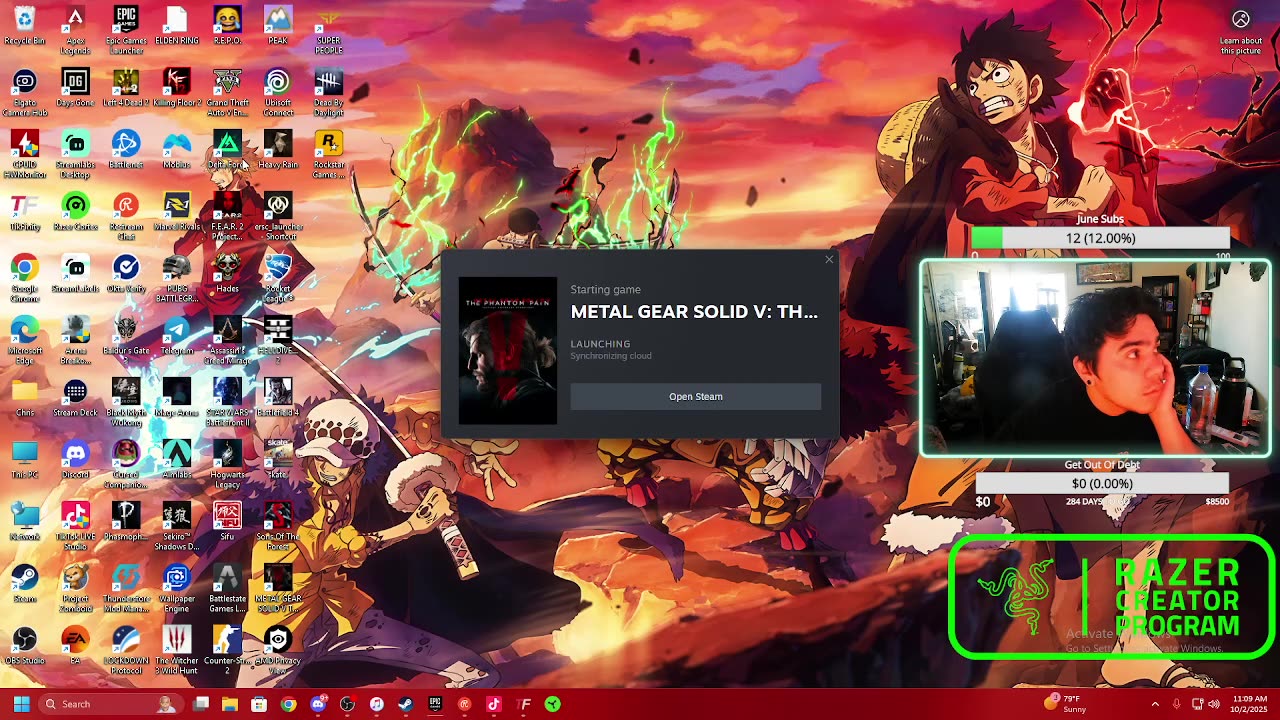
Task: Select the Witcher 3 Wild Hunt shortcut
Action: pos(176,651)
